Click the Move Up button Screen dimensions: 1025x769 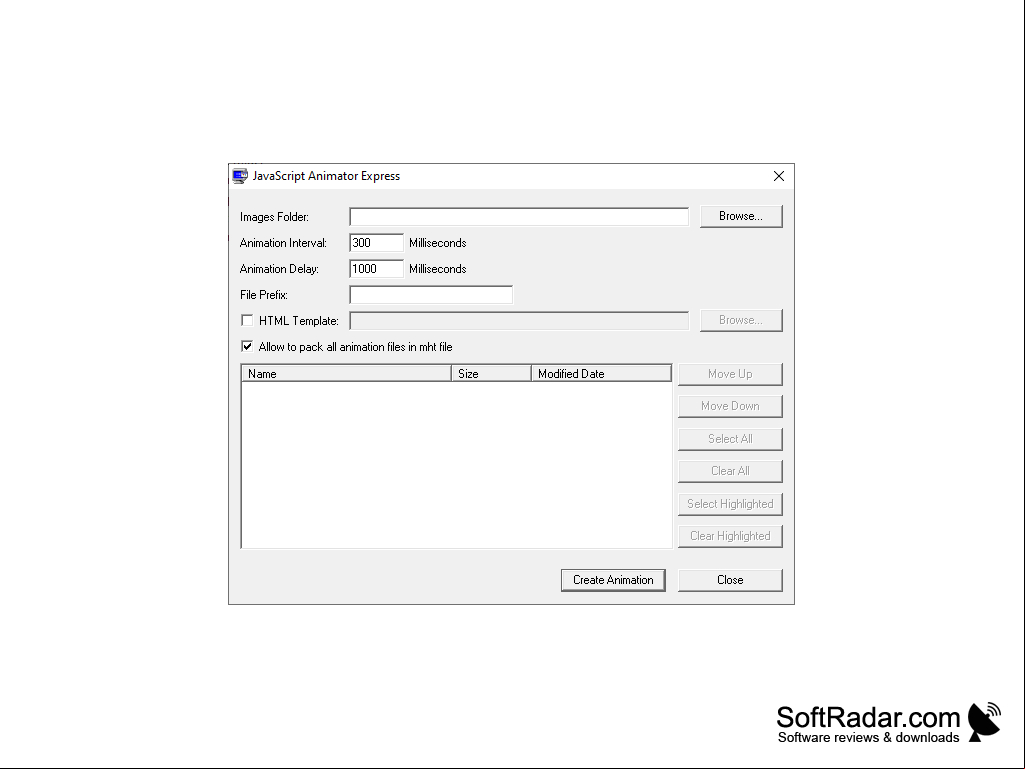point(730,374)
